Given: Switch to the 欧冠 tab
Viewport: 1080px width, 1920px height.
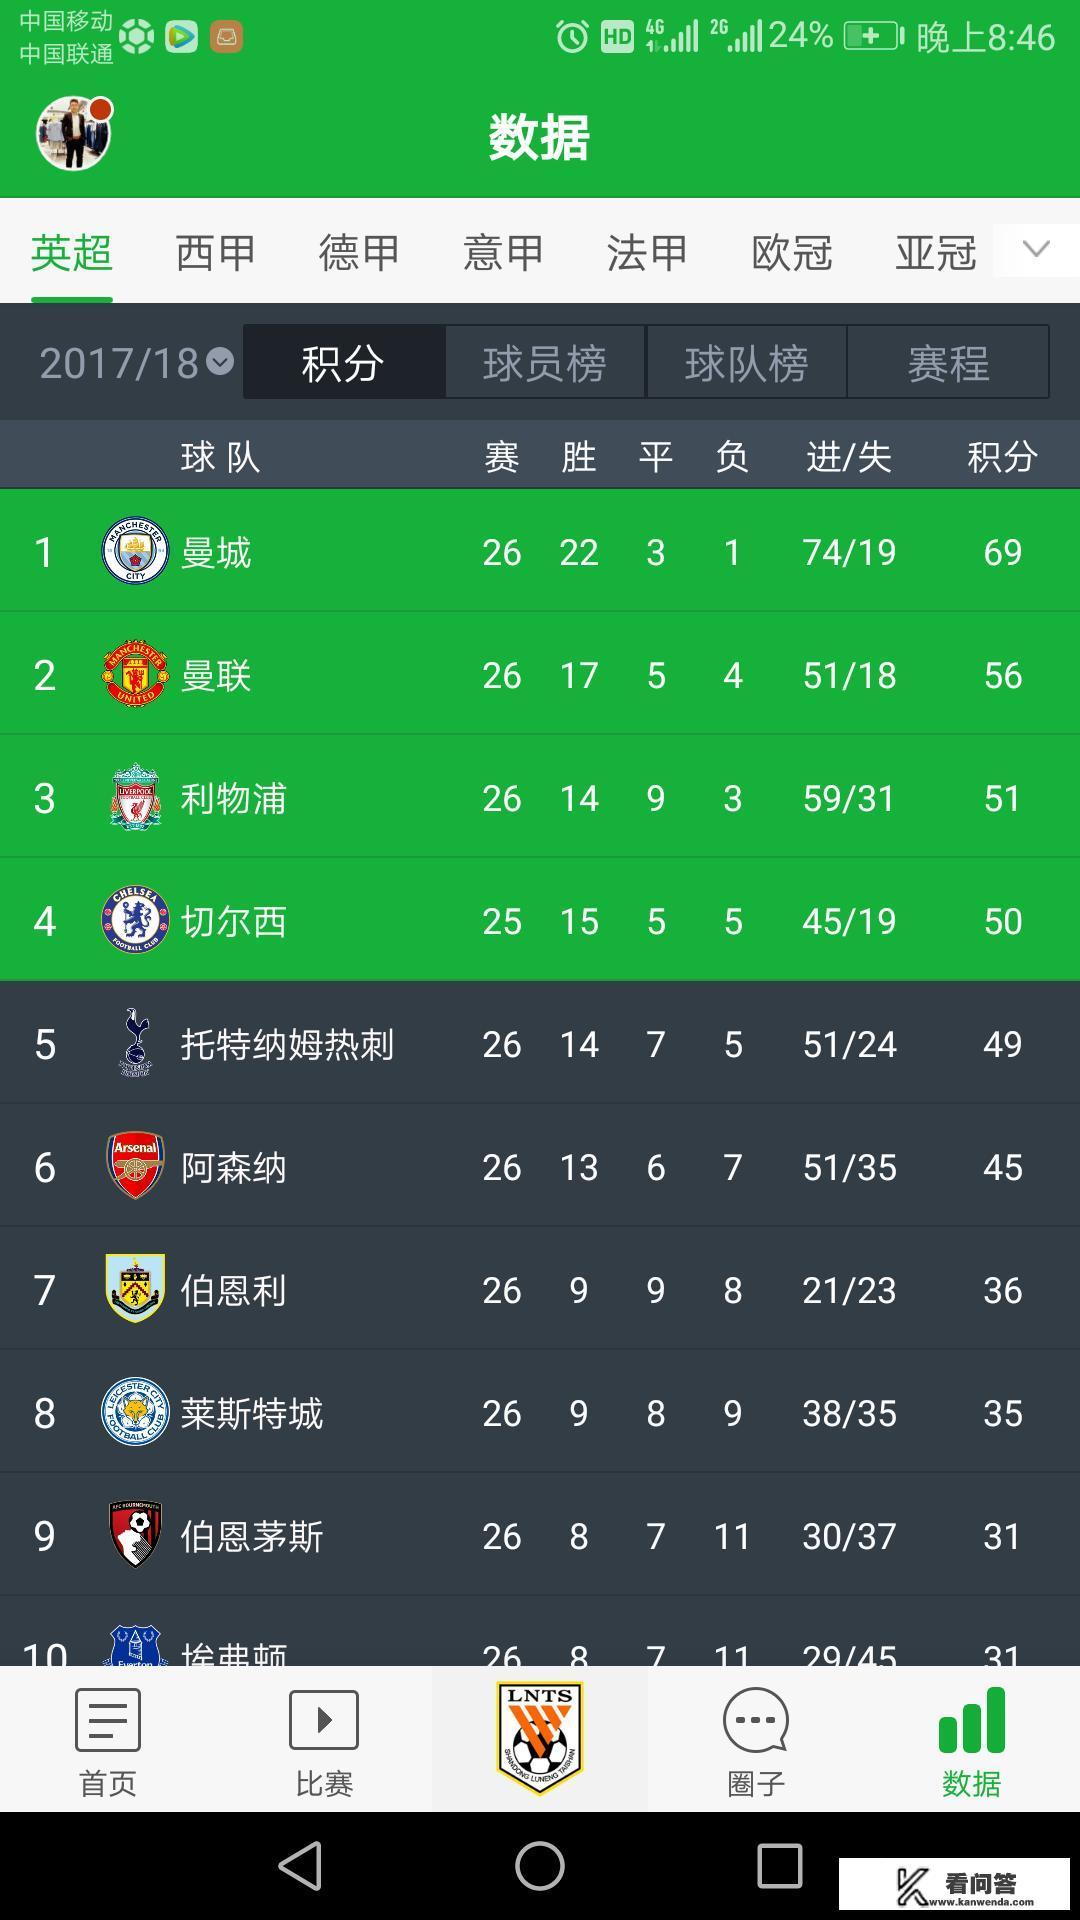Looking at the screenshot, I should pos(789,253).
